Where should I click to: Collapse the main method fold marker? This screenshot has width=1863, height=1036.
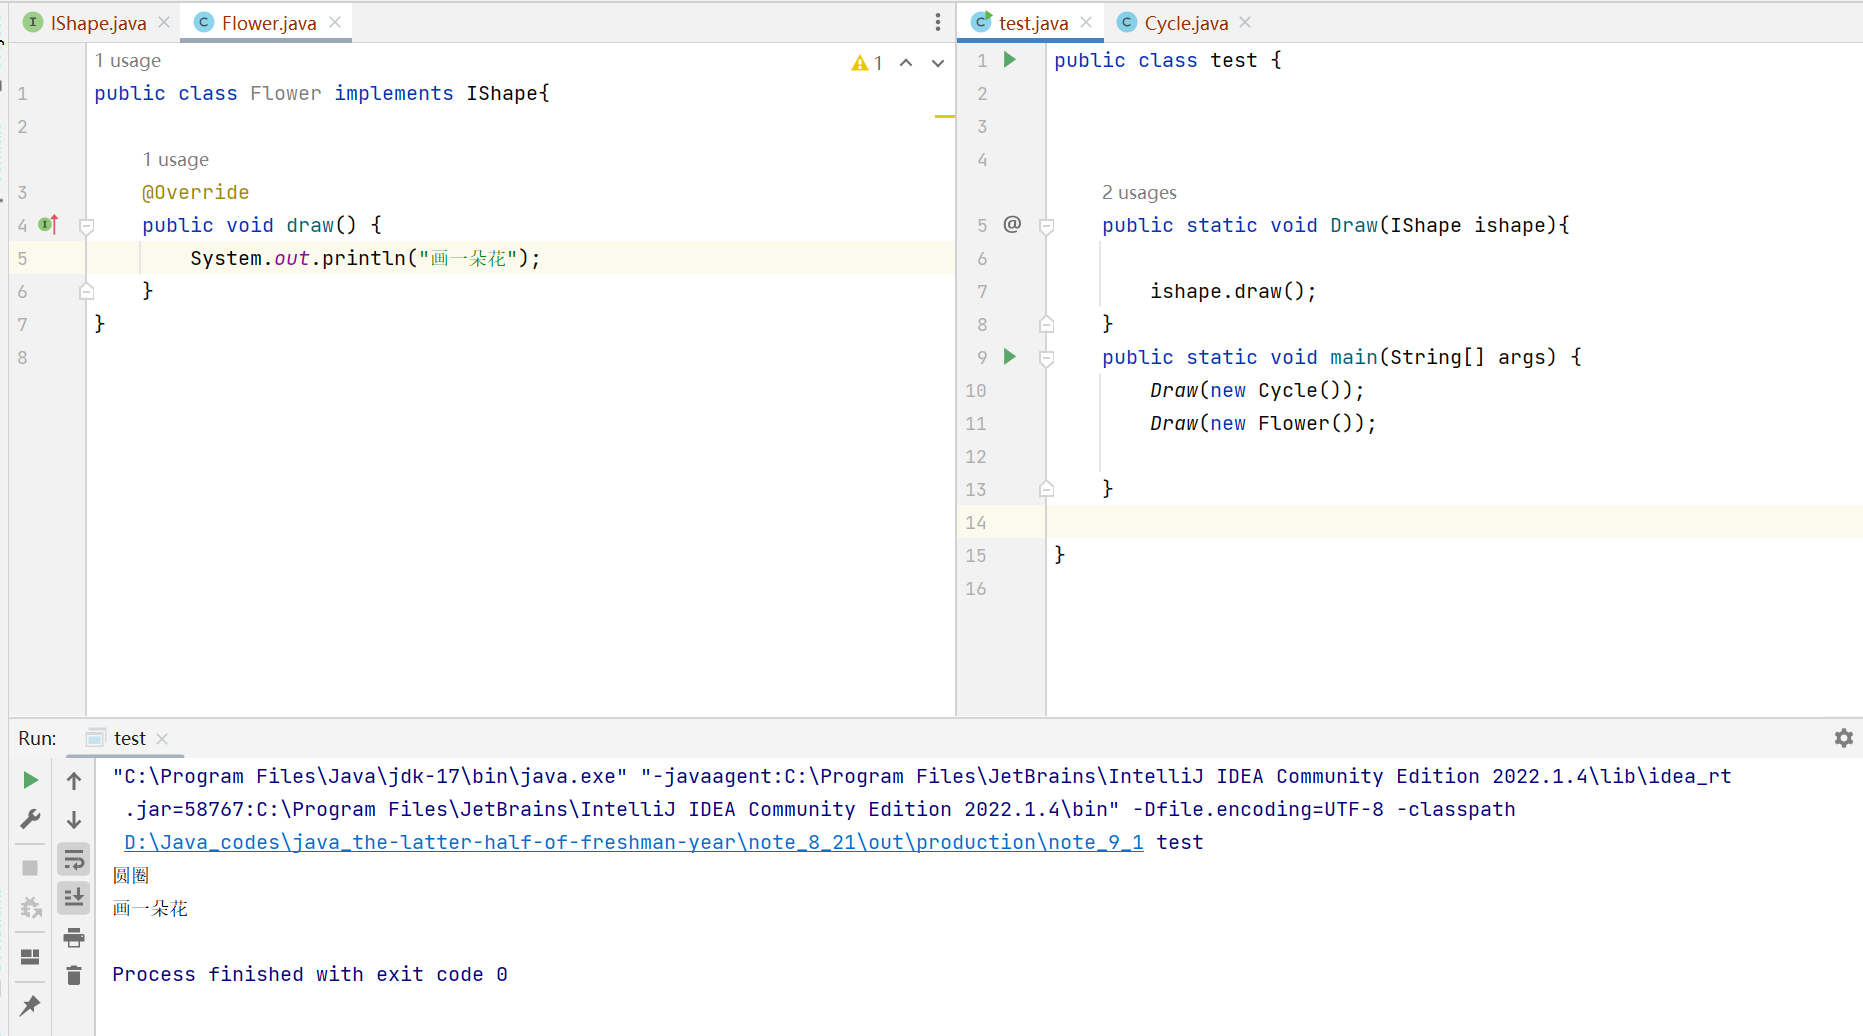(1046, 359)
